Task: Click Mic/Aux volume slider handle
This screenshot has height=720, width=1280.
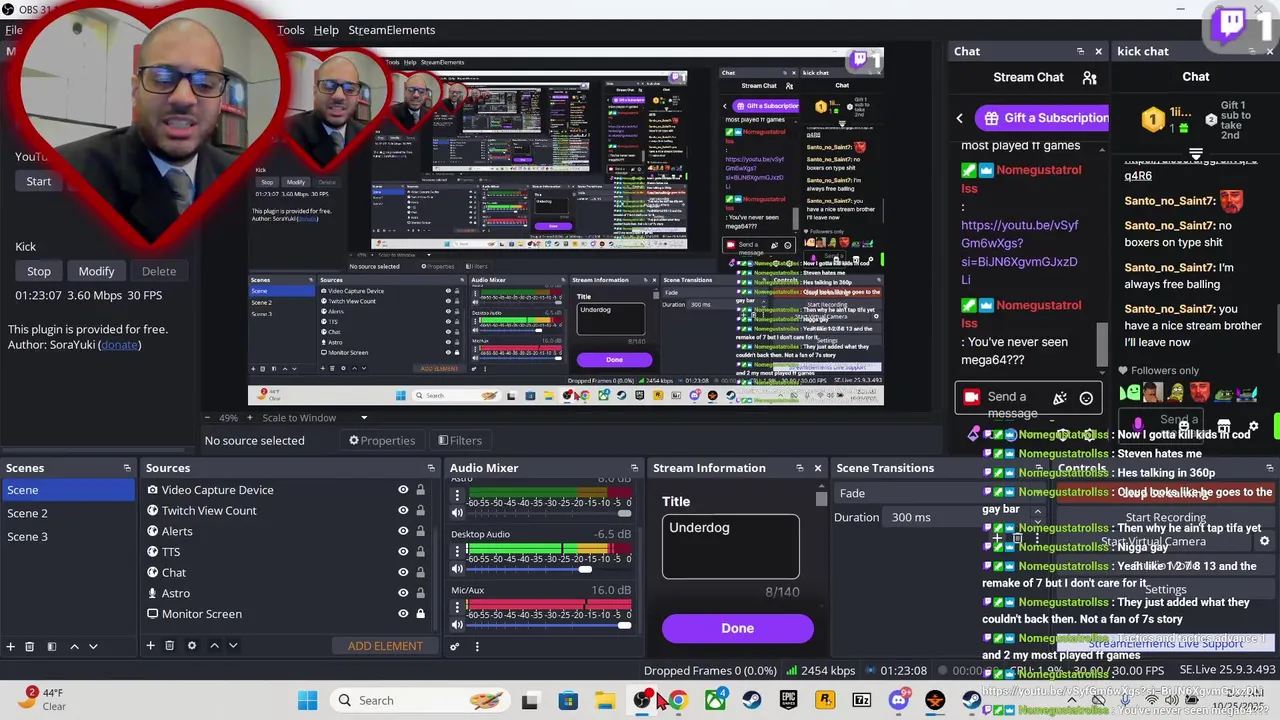Action: pyautogui.click(x=623, y=625)
